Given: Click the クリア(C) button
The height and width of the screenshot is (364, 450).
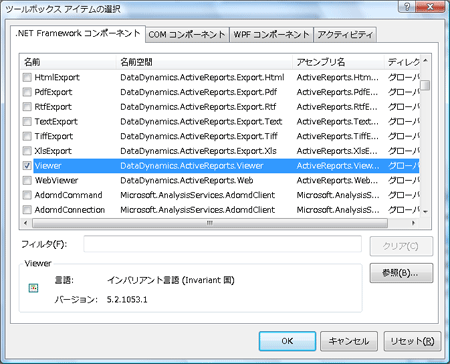Looking at the screenshot, I should point(401,246).
